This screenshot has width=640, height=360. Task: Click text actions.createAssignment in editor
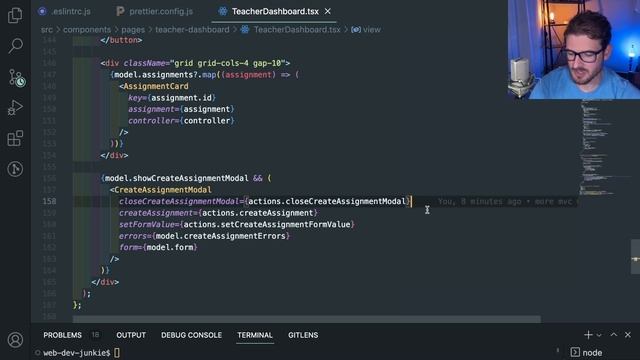(x=258, y=213)
